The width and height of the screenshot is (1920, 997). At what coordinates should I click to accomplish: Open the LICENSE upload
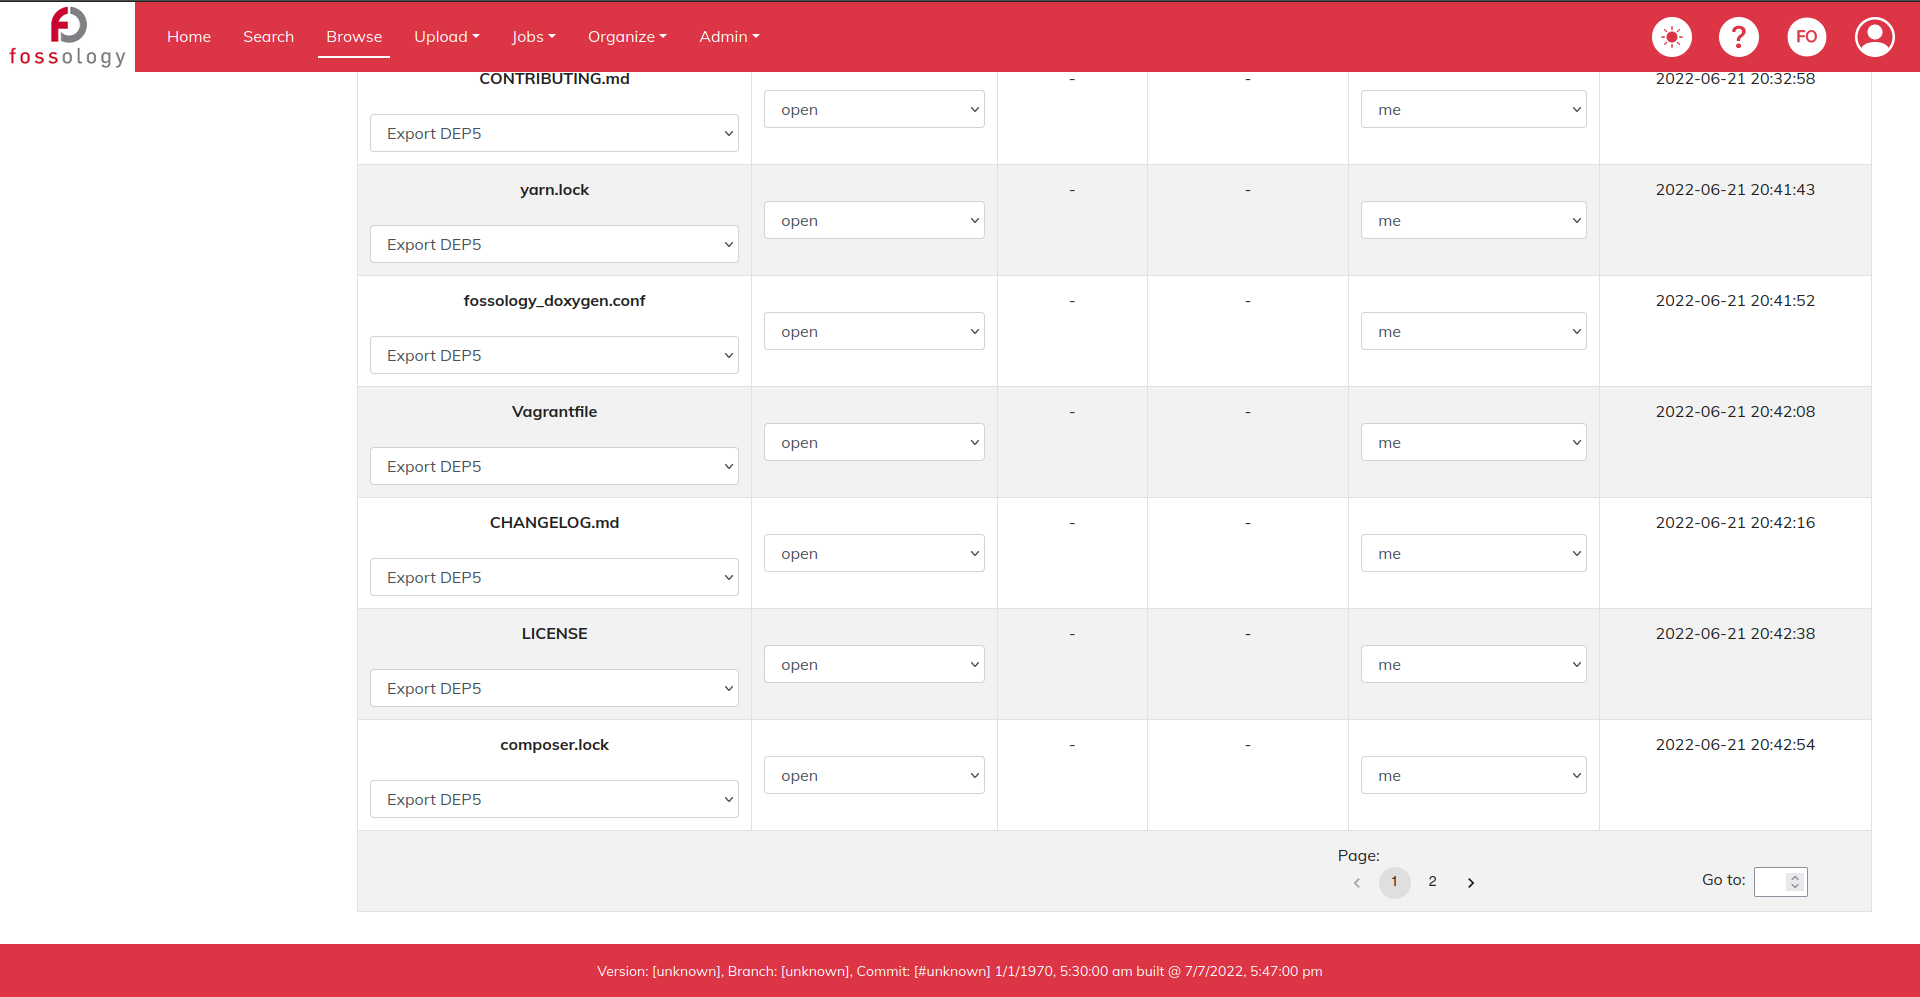pos(554,634)
